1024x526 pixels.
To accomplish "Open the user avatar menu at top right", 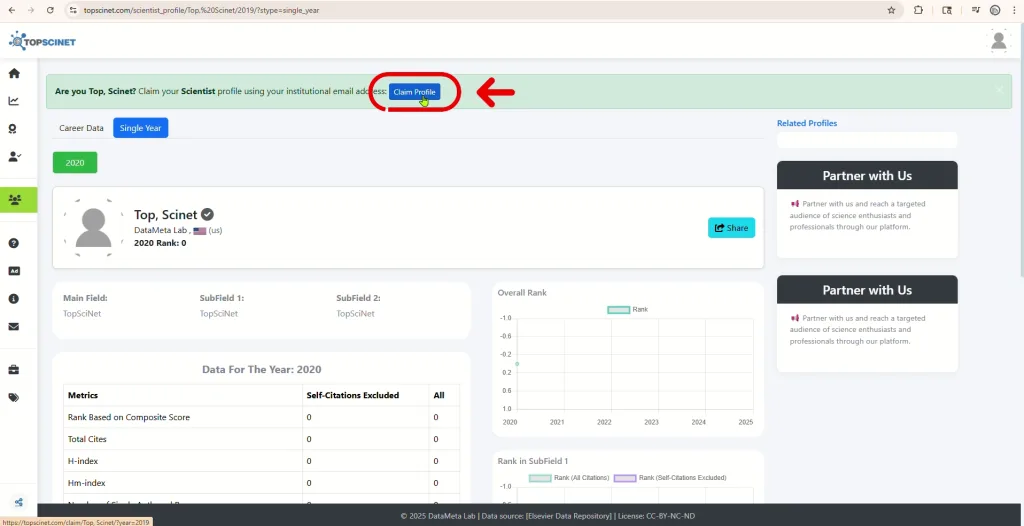I will 999,41.
